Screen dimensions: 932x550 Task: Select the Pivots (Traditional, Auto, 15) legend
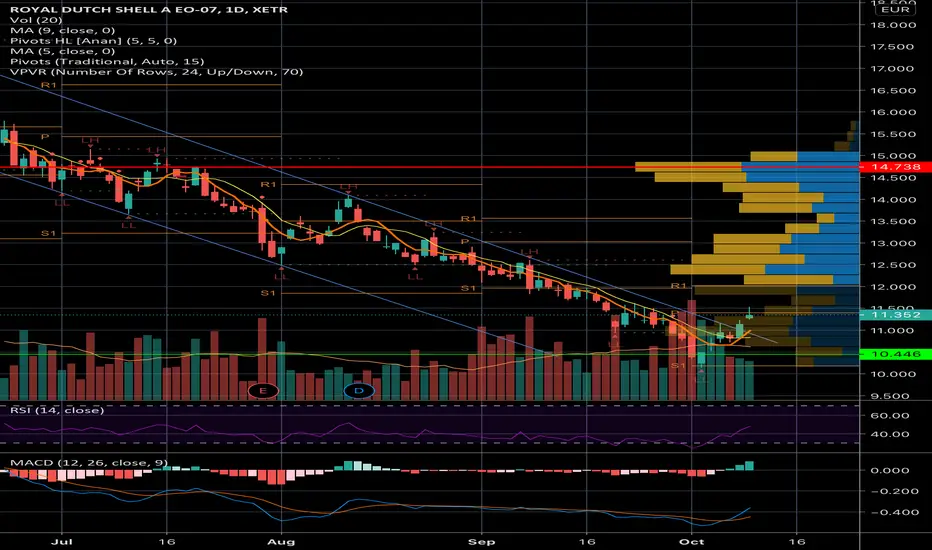tap(107, 62)
